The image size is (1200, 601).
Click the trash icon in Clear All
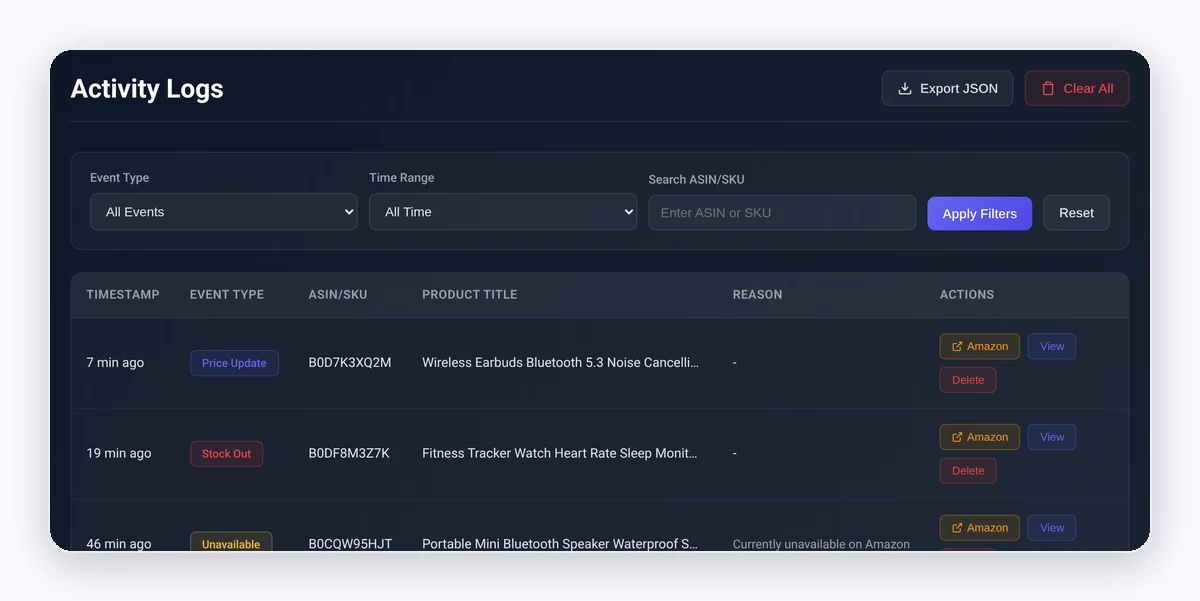pyautogui.click(x=1048, y=88)
